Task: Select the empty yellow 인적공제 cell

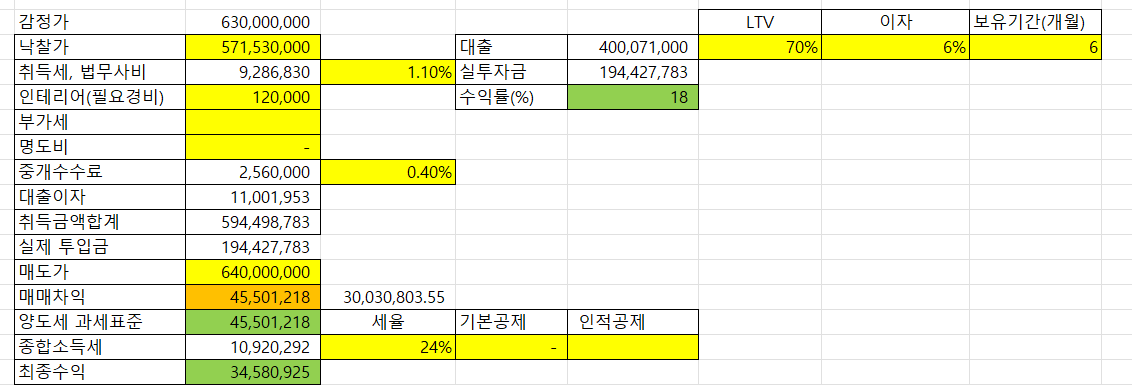Action: tap(632, 347)
